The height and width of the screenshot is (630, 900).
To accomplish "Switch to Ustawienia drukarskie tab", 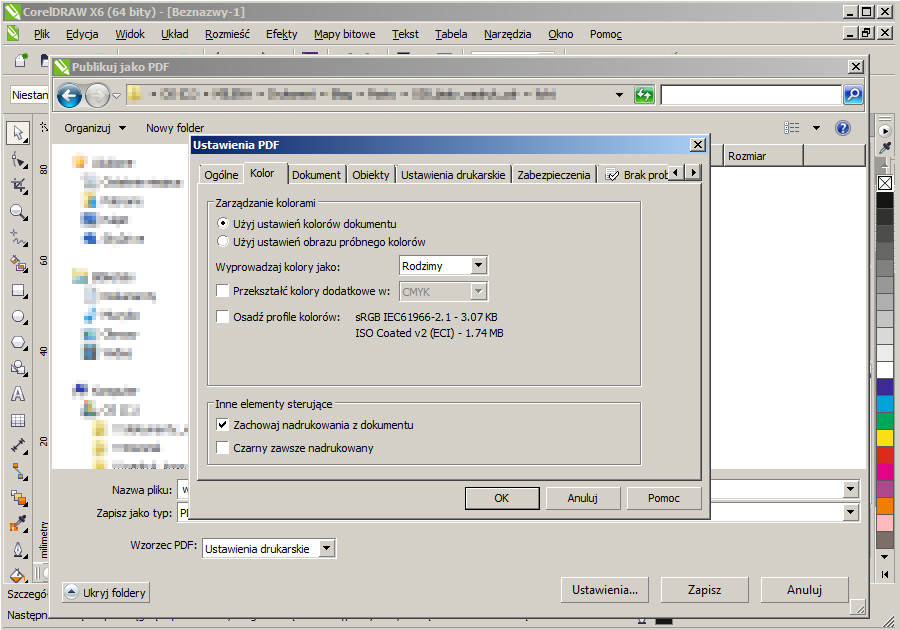I will pos(453,175).
